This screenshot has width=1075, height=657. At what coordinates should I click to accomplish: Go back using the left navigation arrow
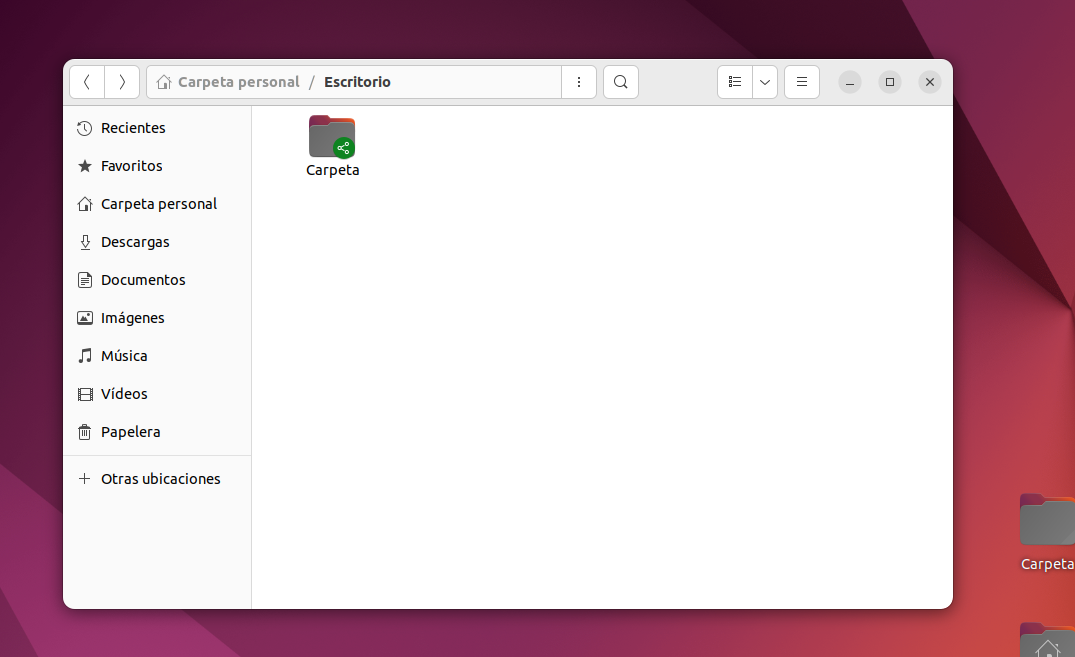(x=87, y=82)
